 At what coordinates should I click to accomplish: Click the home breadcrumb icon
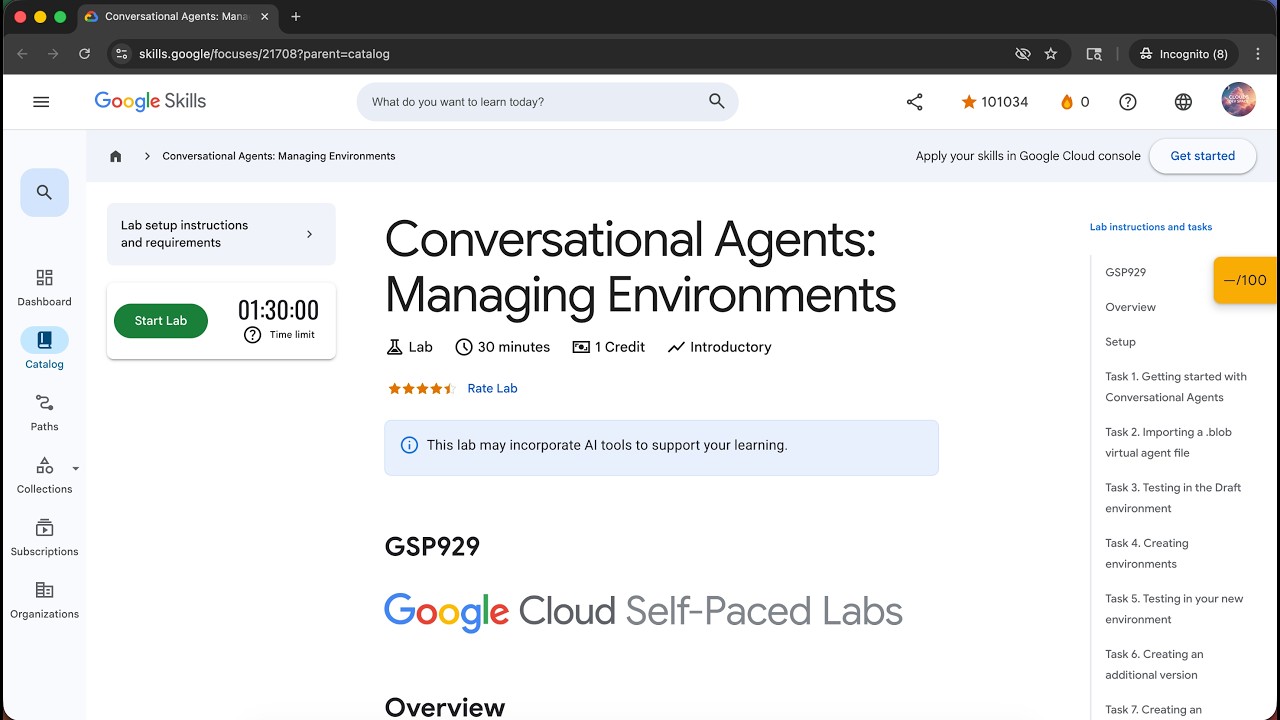(116, 156)
